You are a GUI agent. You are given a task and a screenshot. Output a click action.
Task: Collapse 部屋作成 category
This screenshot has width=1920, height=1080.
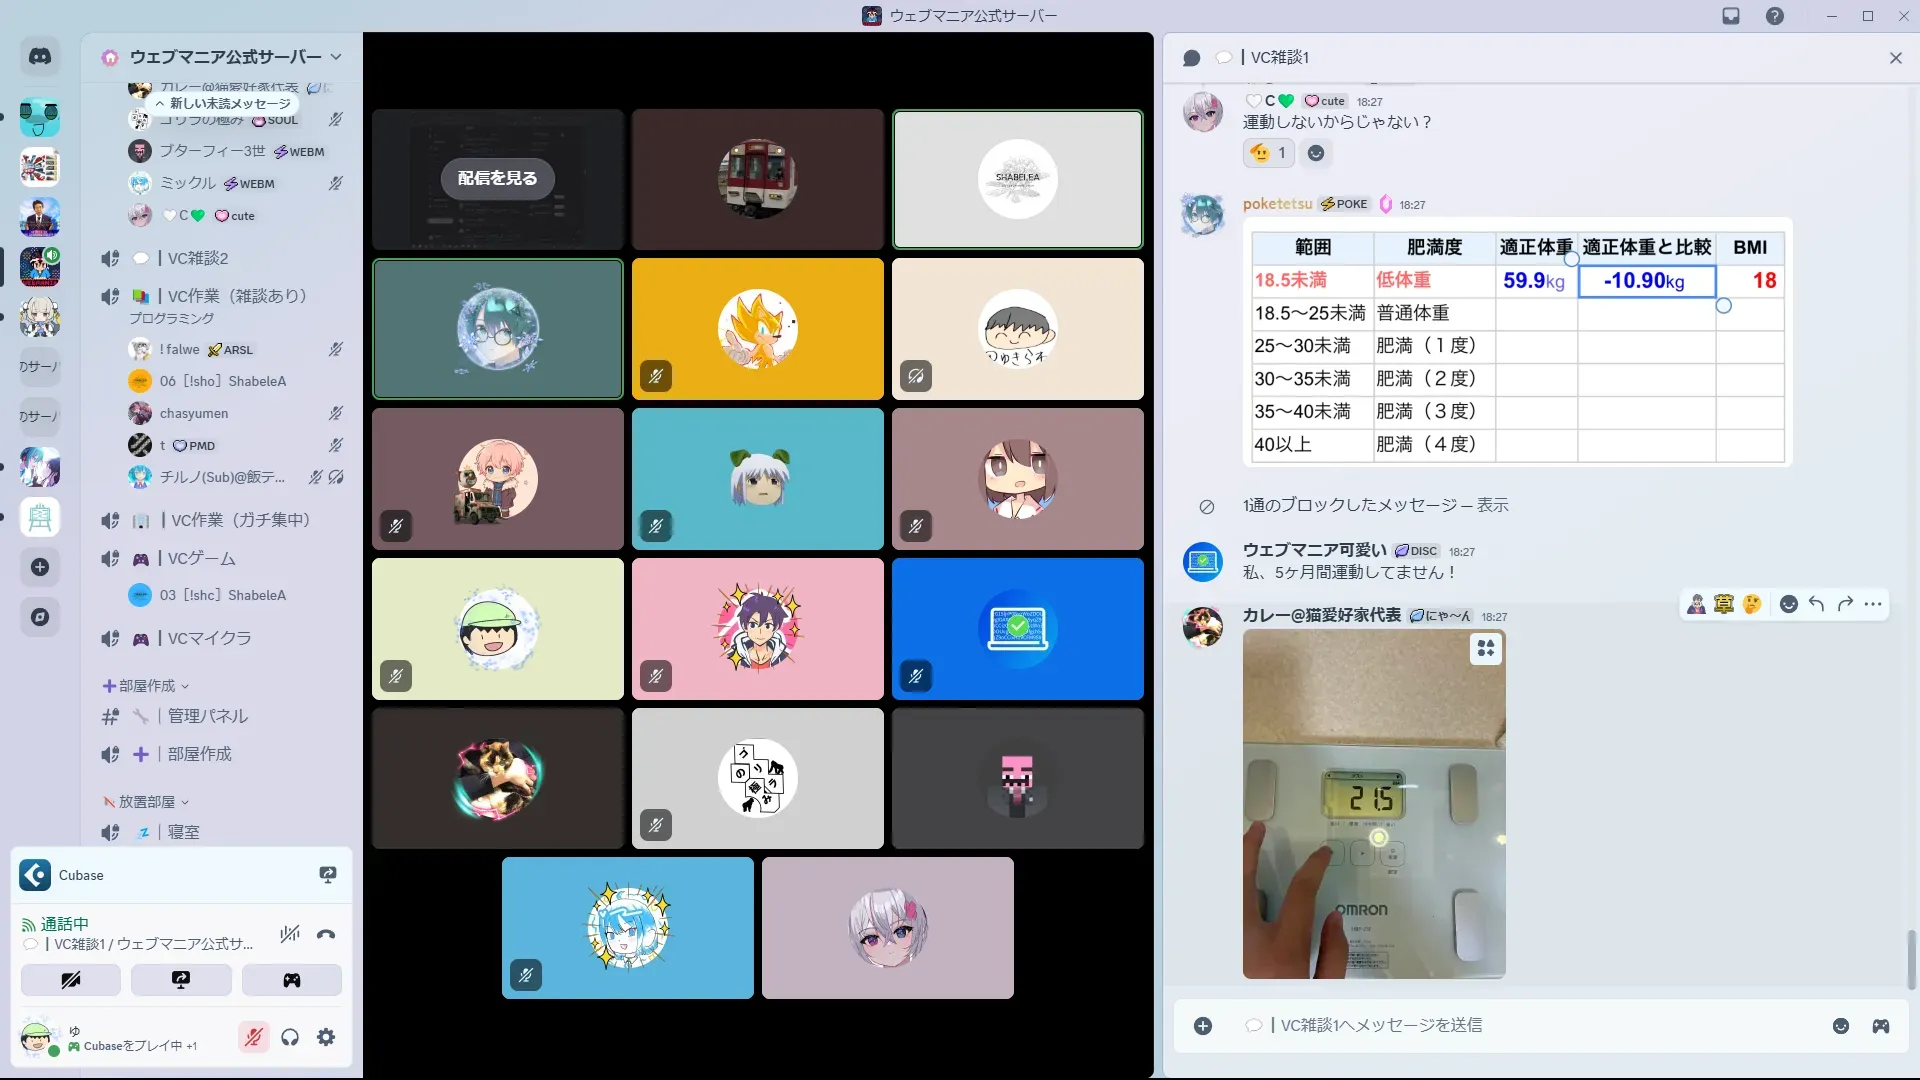[x=146, y=686]
